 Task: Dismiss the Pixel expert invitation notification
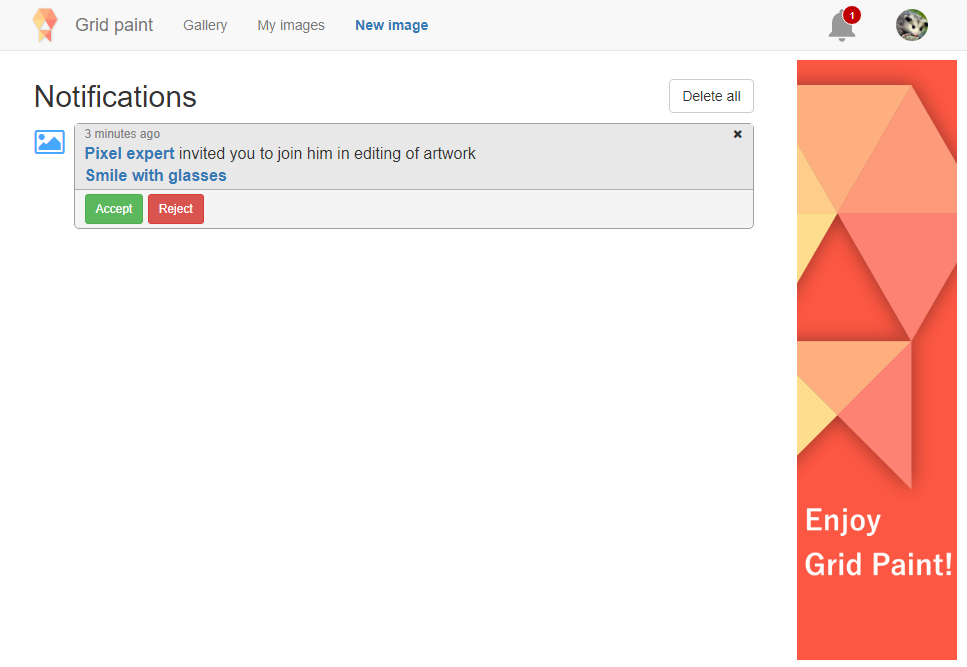(737, 134)
